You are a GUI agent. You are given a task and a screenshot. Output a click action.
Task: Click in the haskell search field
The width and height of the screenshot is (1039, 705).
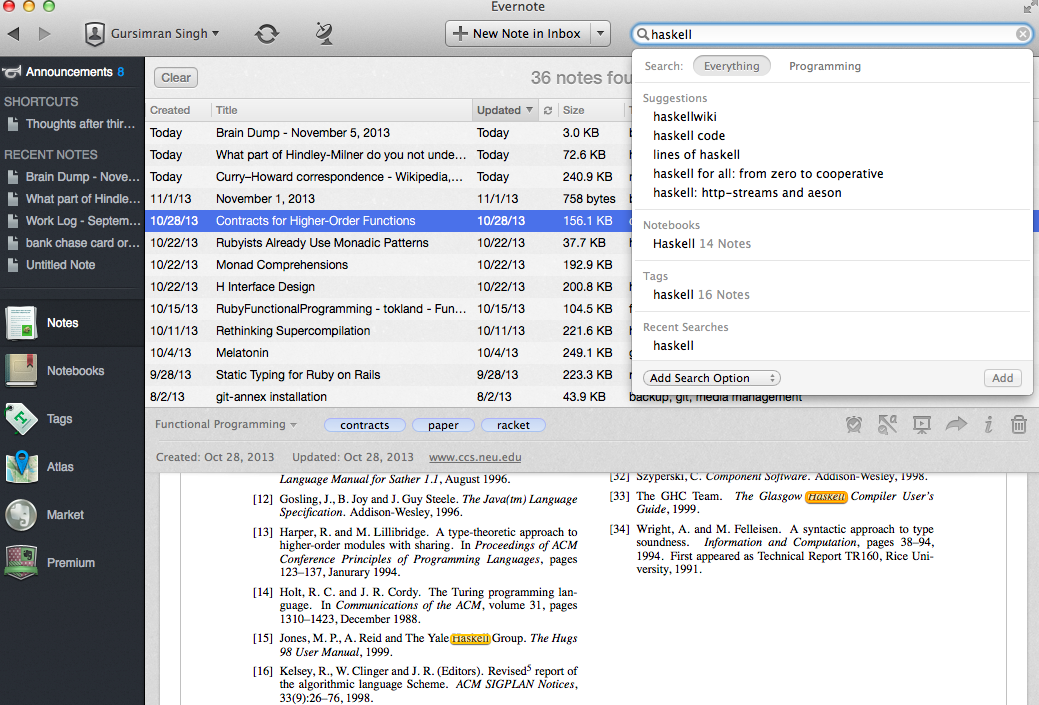click(832, 34)
